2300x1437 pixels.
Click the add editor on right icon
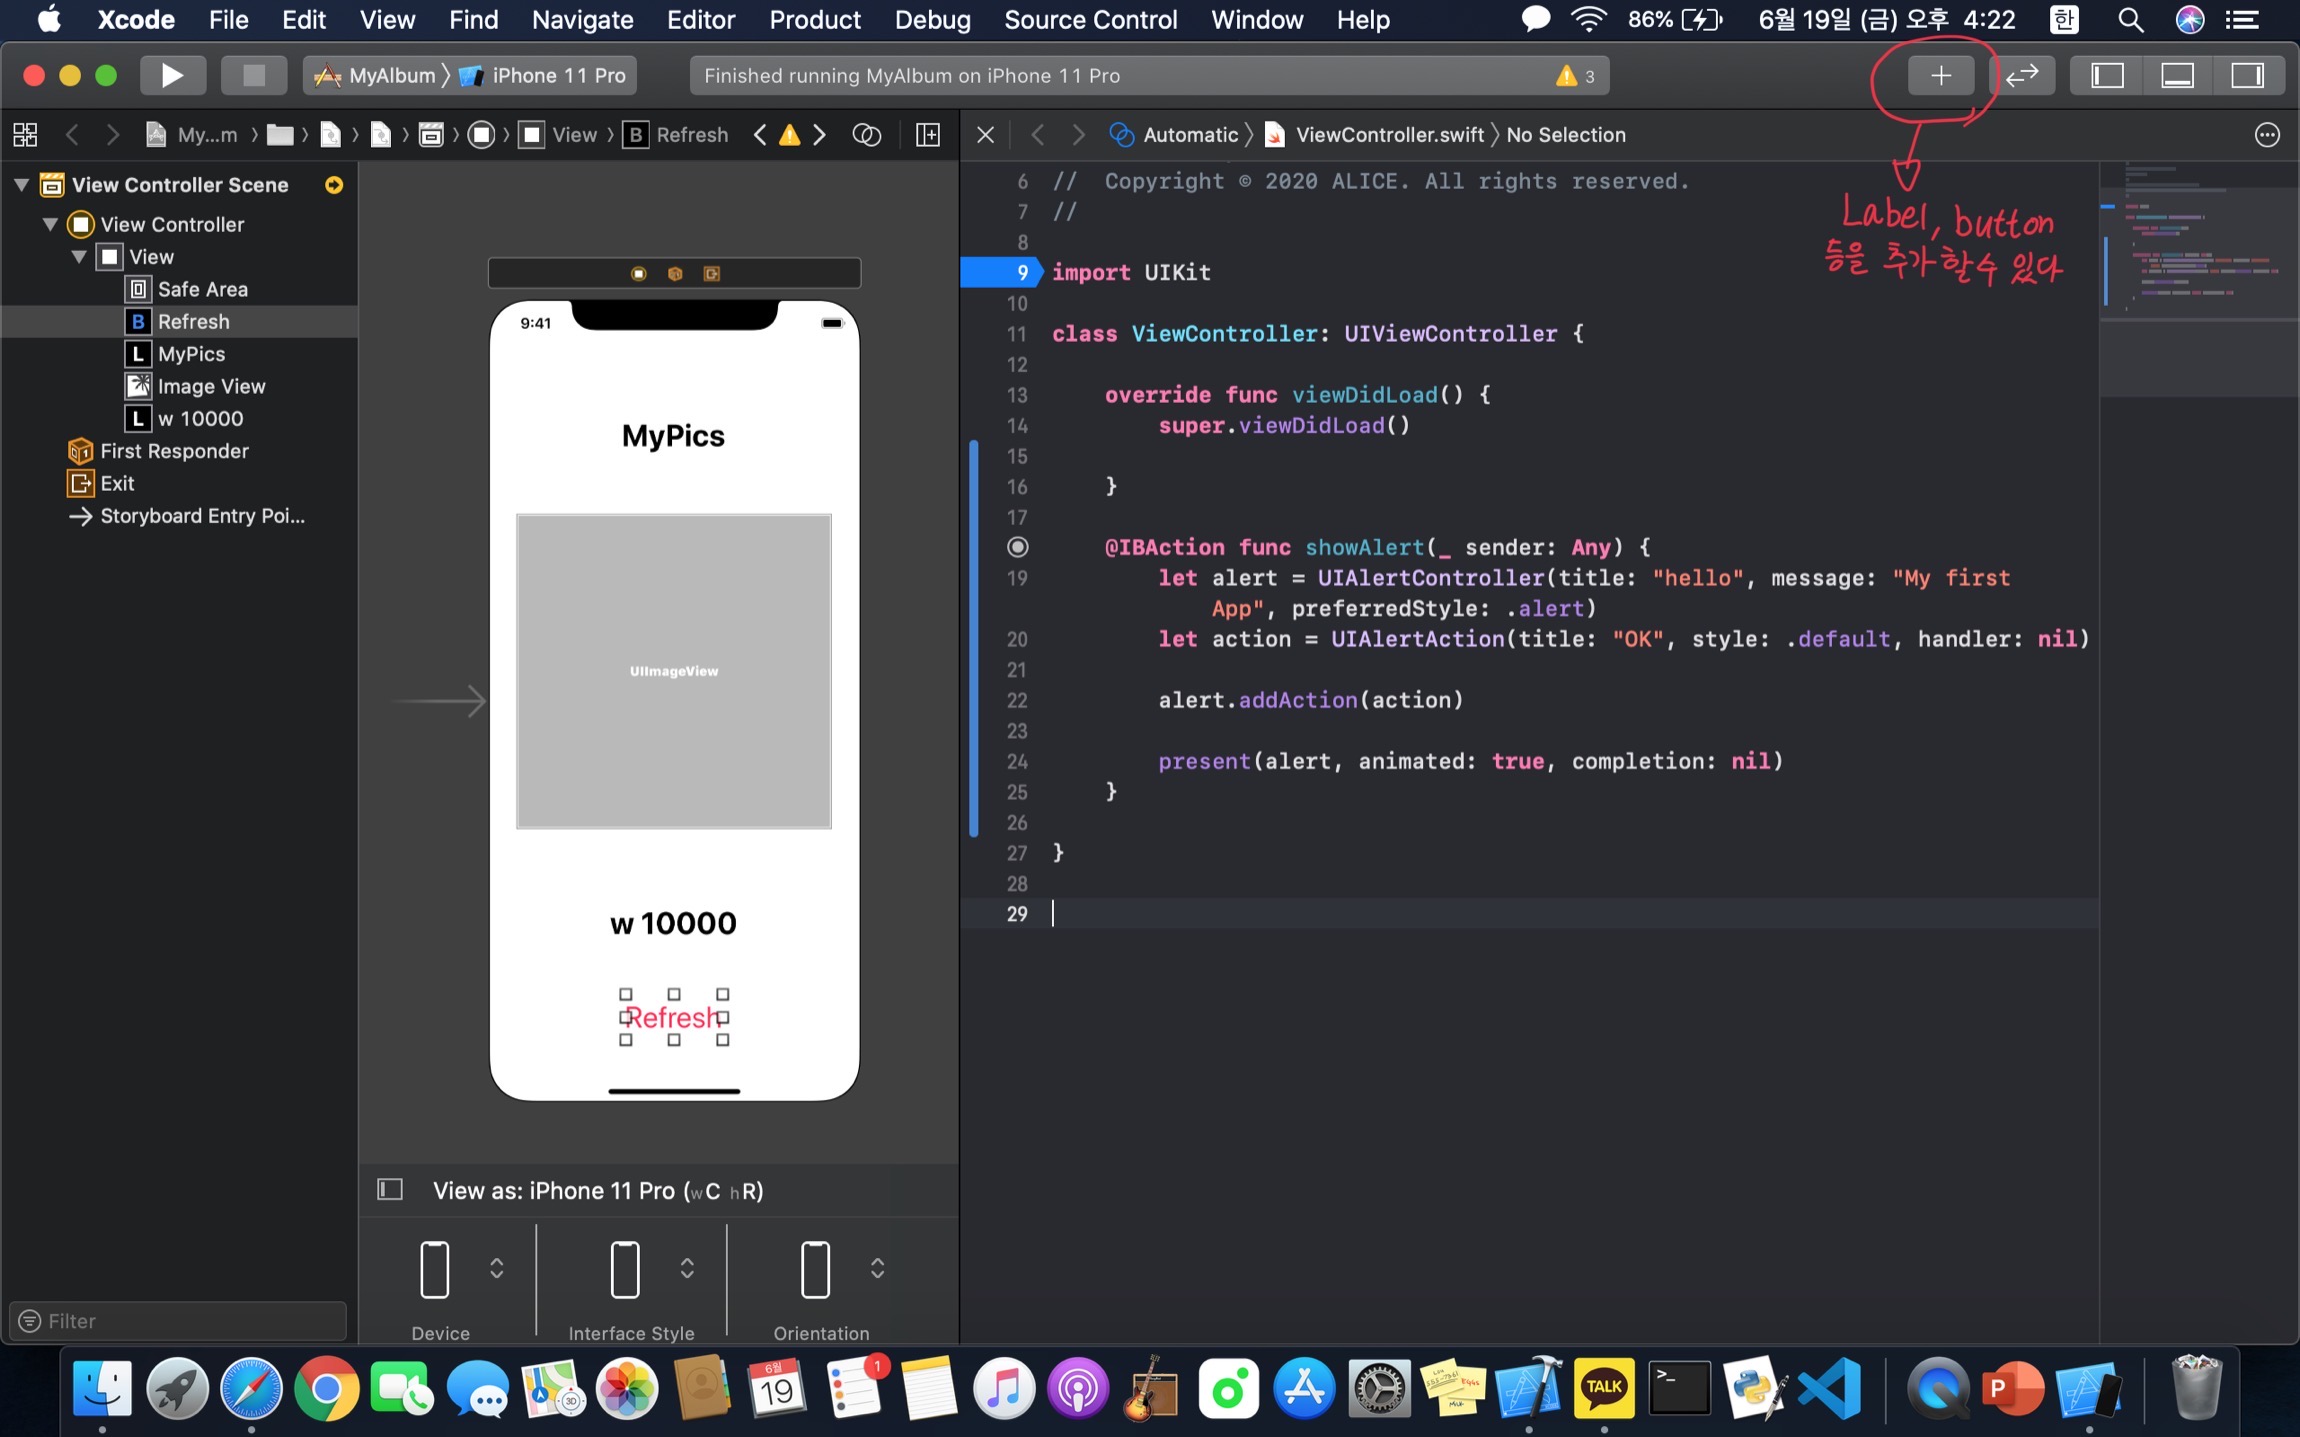(x=927, y=135)
